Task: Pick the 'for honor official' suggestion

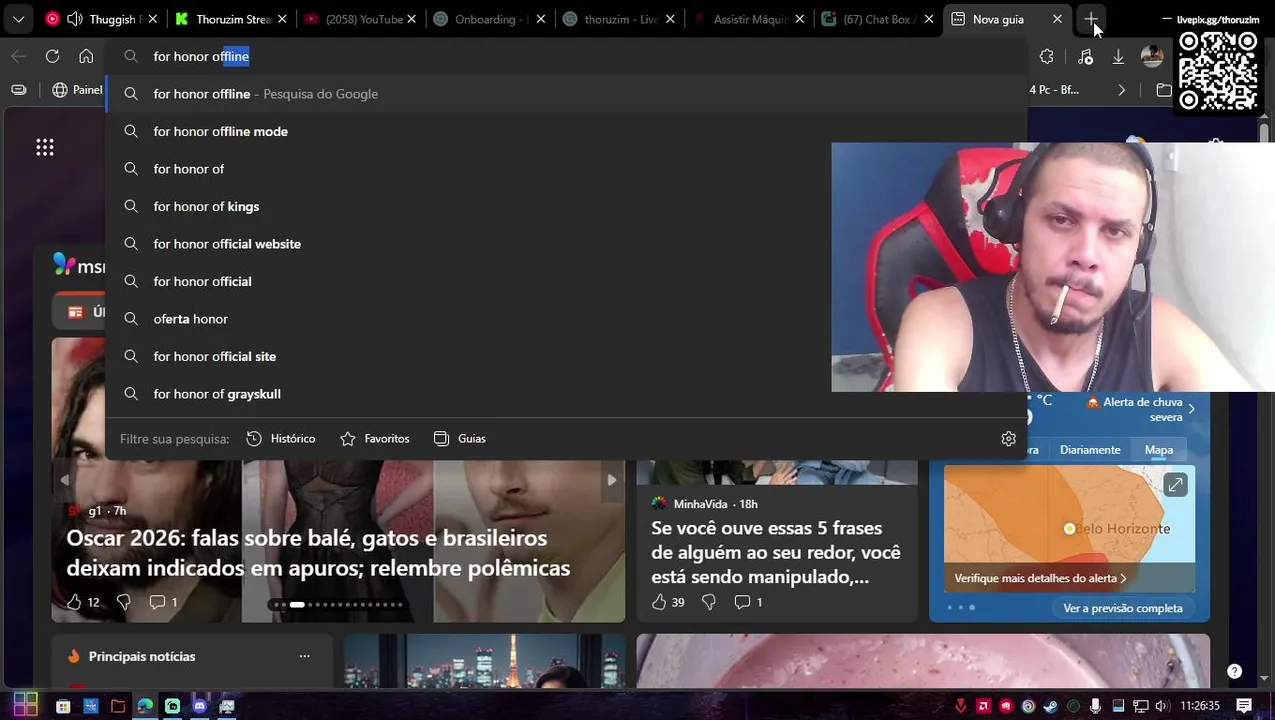Action: click(x=566, y=281)
